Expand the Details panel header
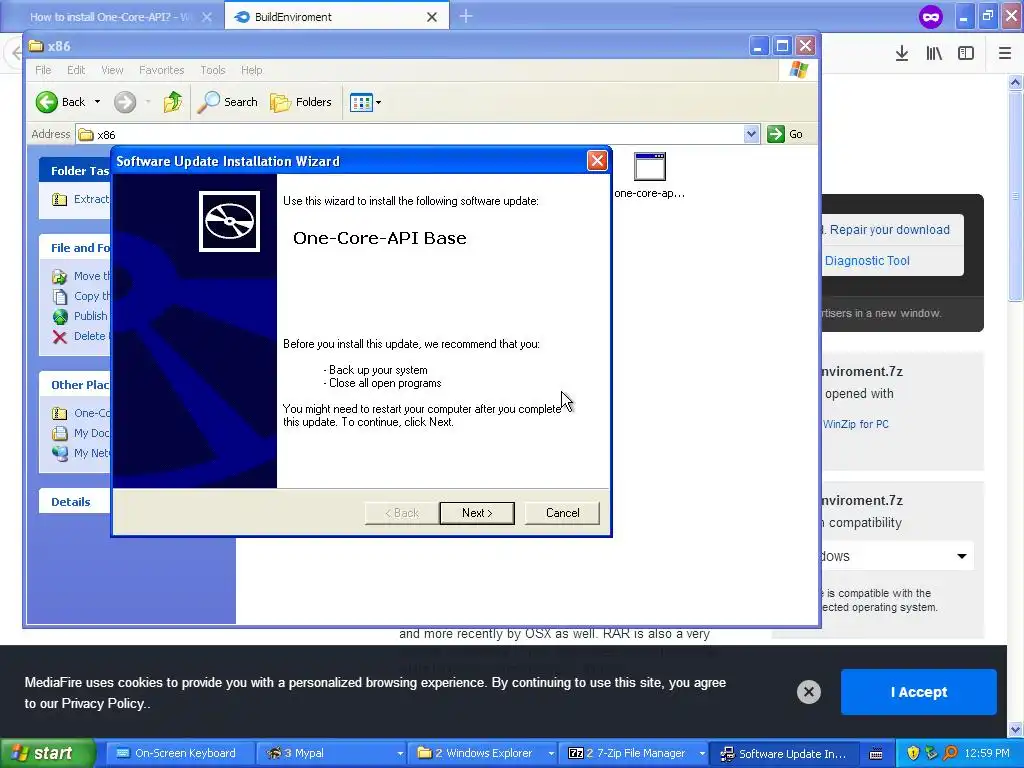 pyautogui.click(x=74, y=502)
